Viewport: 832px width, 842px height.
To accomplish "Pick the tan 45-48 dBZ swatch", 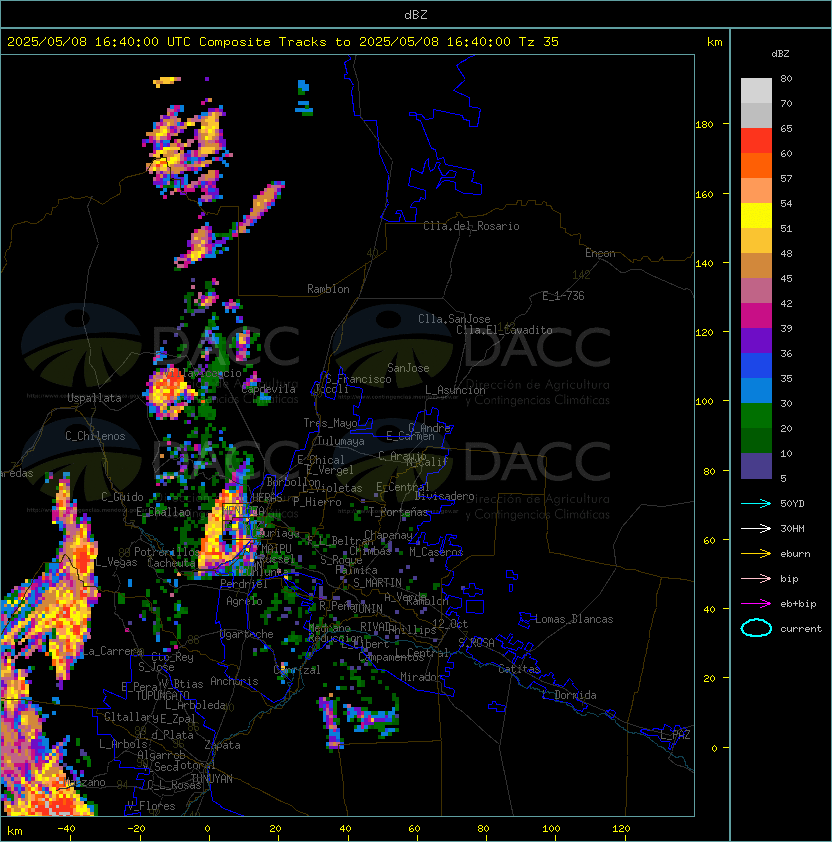I will pyautogui.click(x=756, y=265).
